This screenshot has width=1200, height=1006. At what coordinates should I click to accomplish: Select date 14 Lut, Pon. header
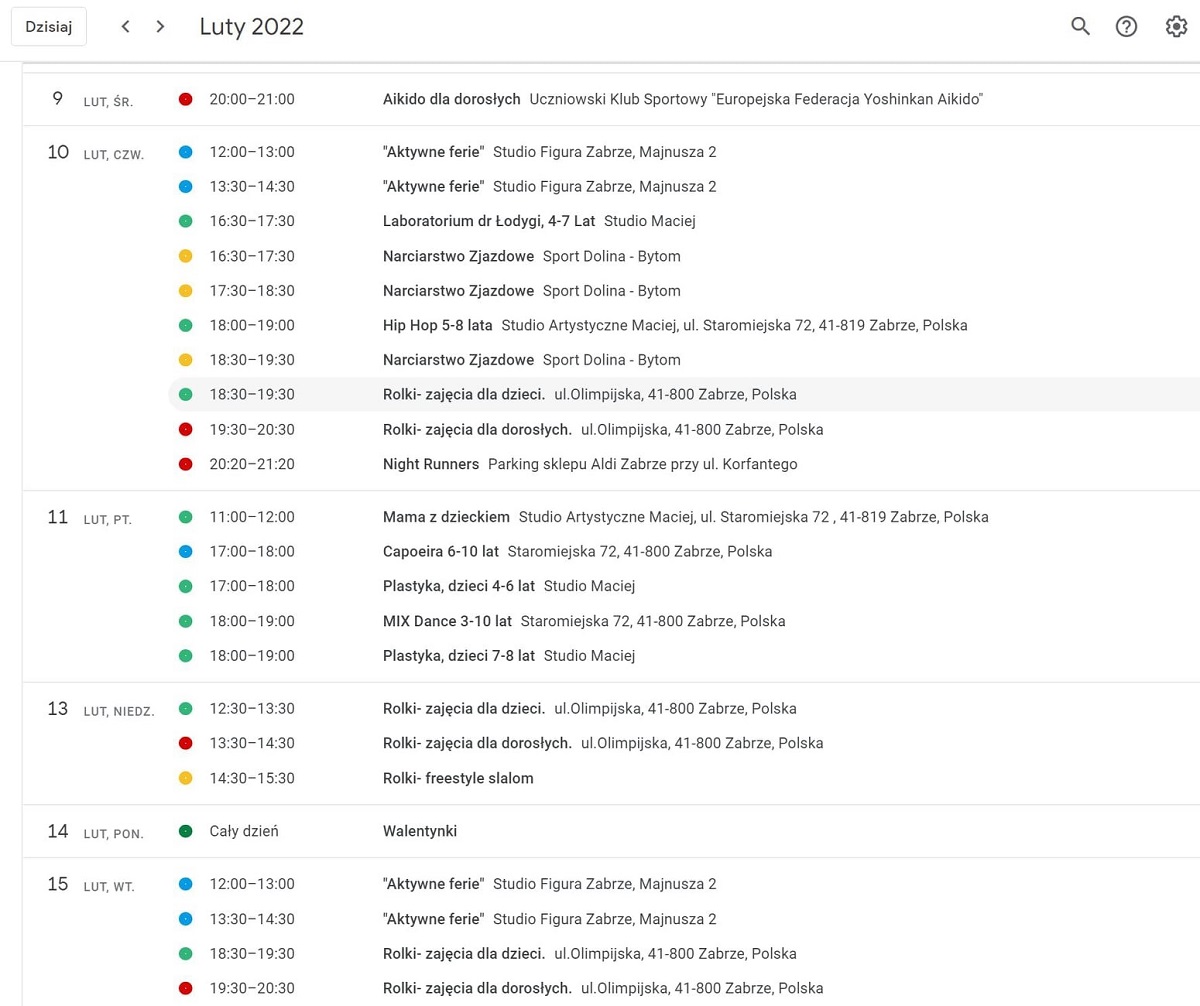click(59, 831)
